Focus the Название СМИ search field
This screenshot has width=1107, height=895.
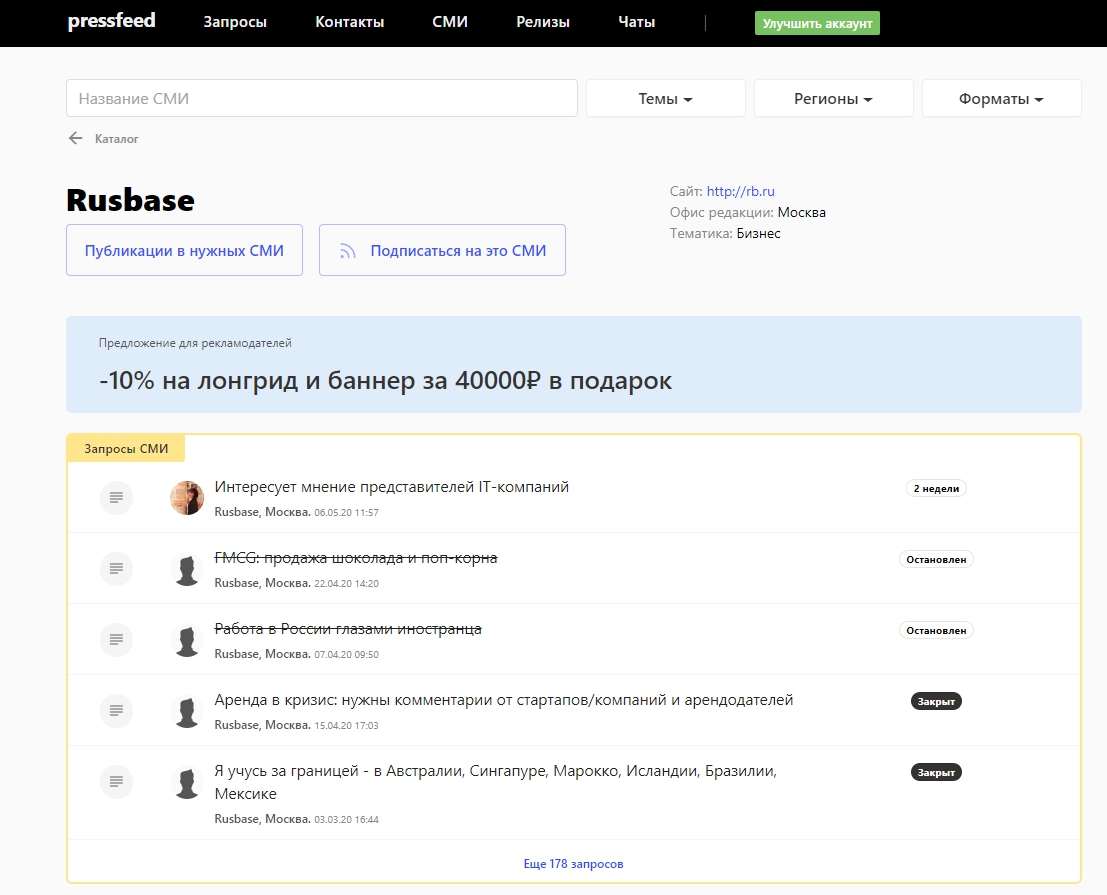[321, 99]
